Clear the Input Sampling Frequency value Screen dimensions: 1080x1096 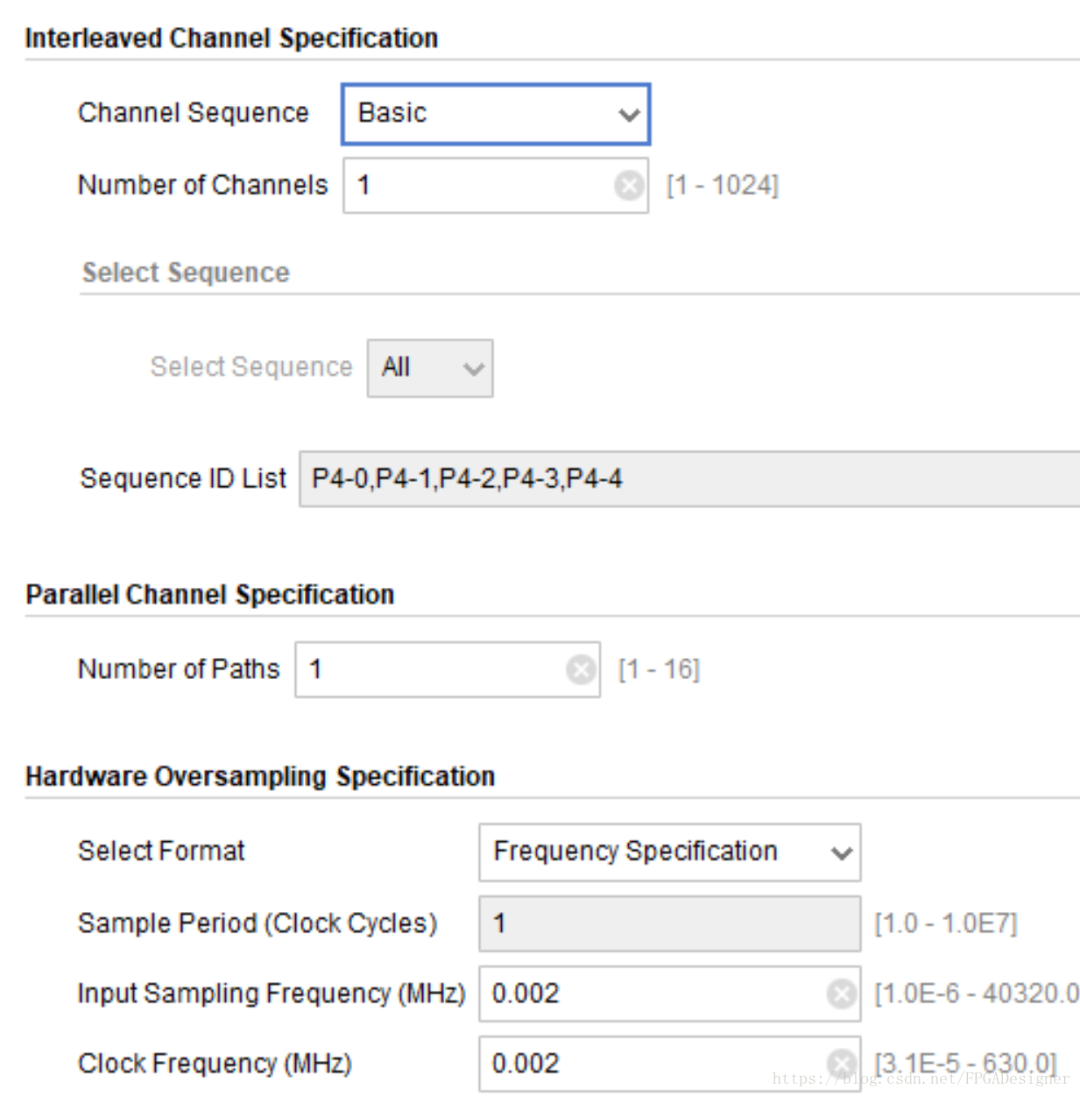842,994
